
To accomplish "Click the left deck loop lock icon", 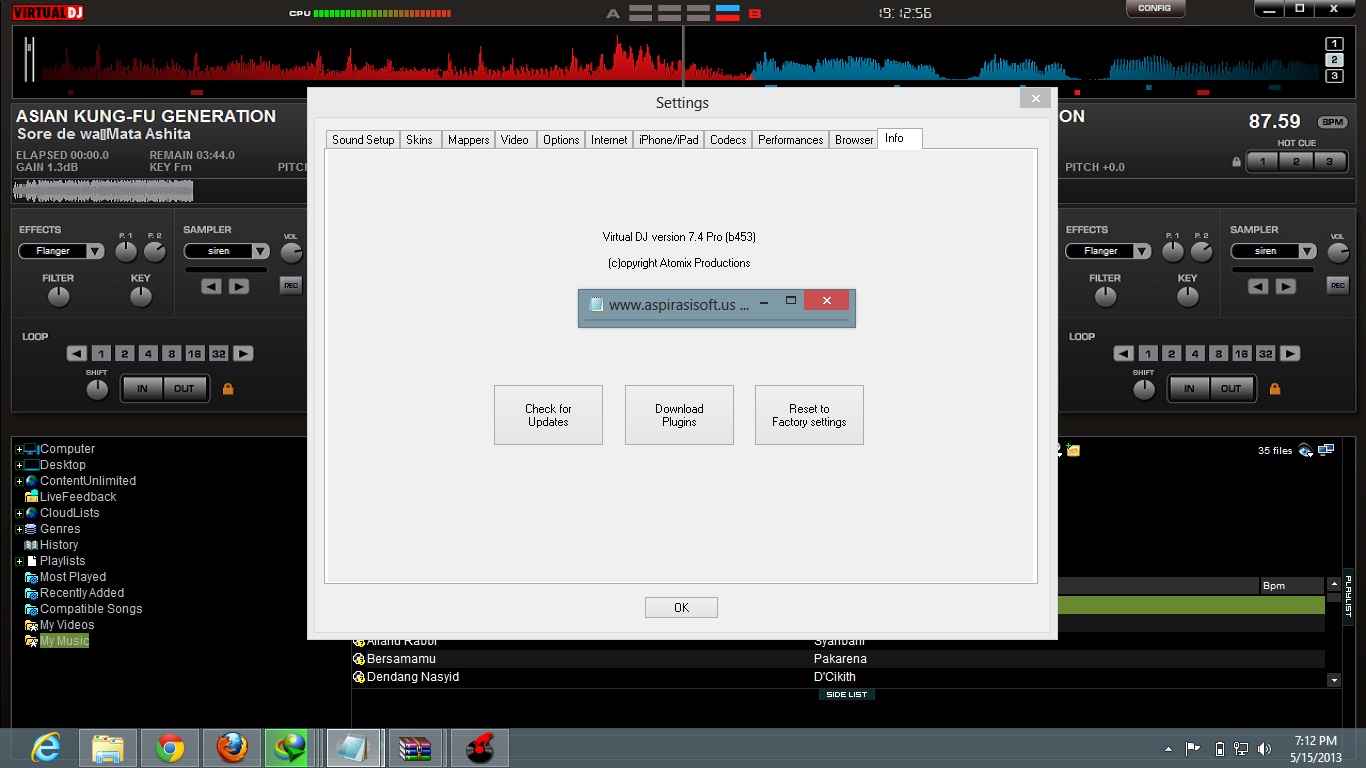I will [228, 388].
